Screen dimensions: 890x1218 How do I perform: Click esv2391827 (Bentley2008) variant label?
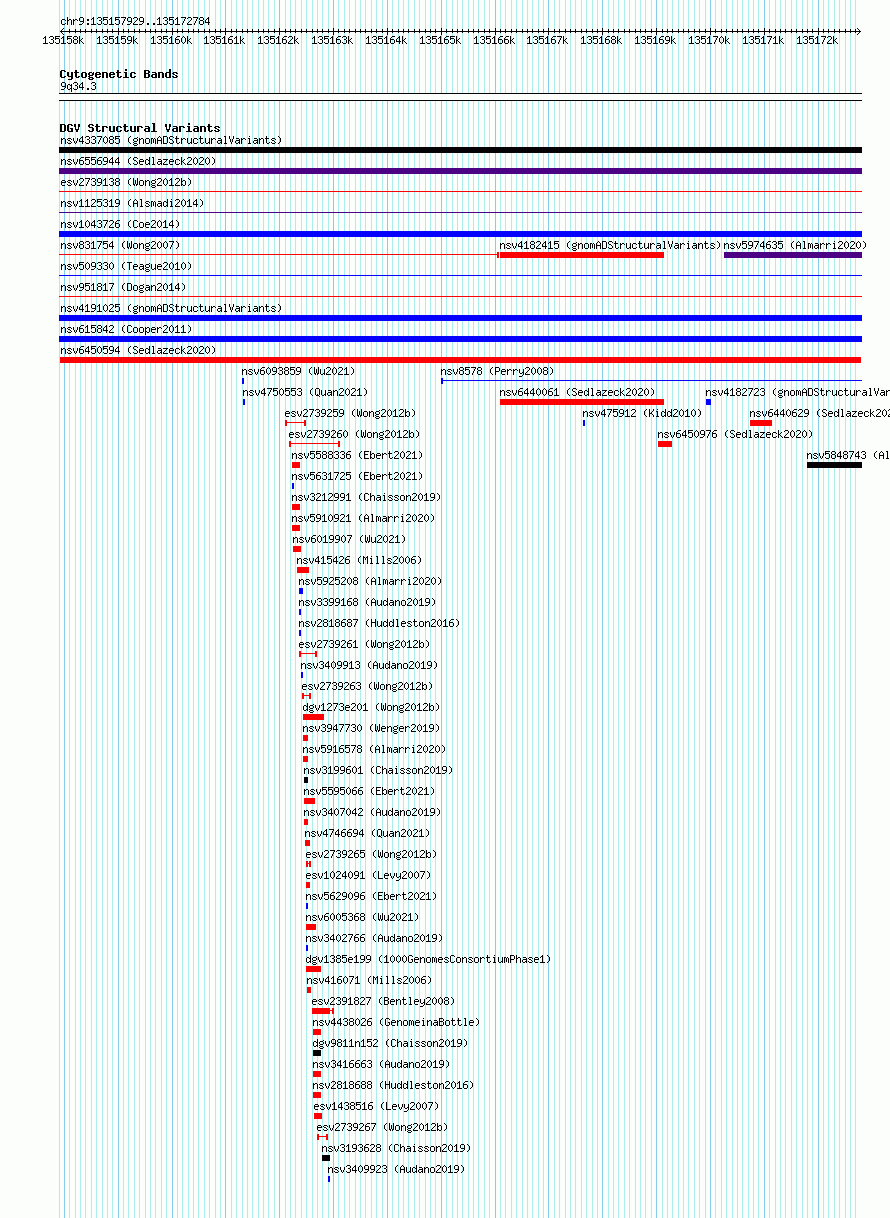coord(383,1001)
